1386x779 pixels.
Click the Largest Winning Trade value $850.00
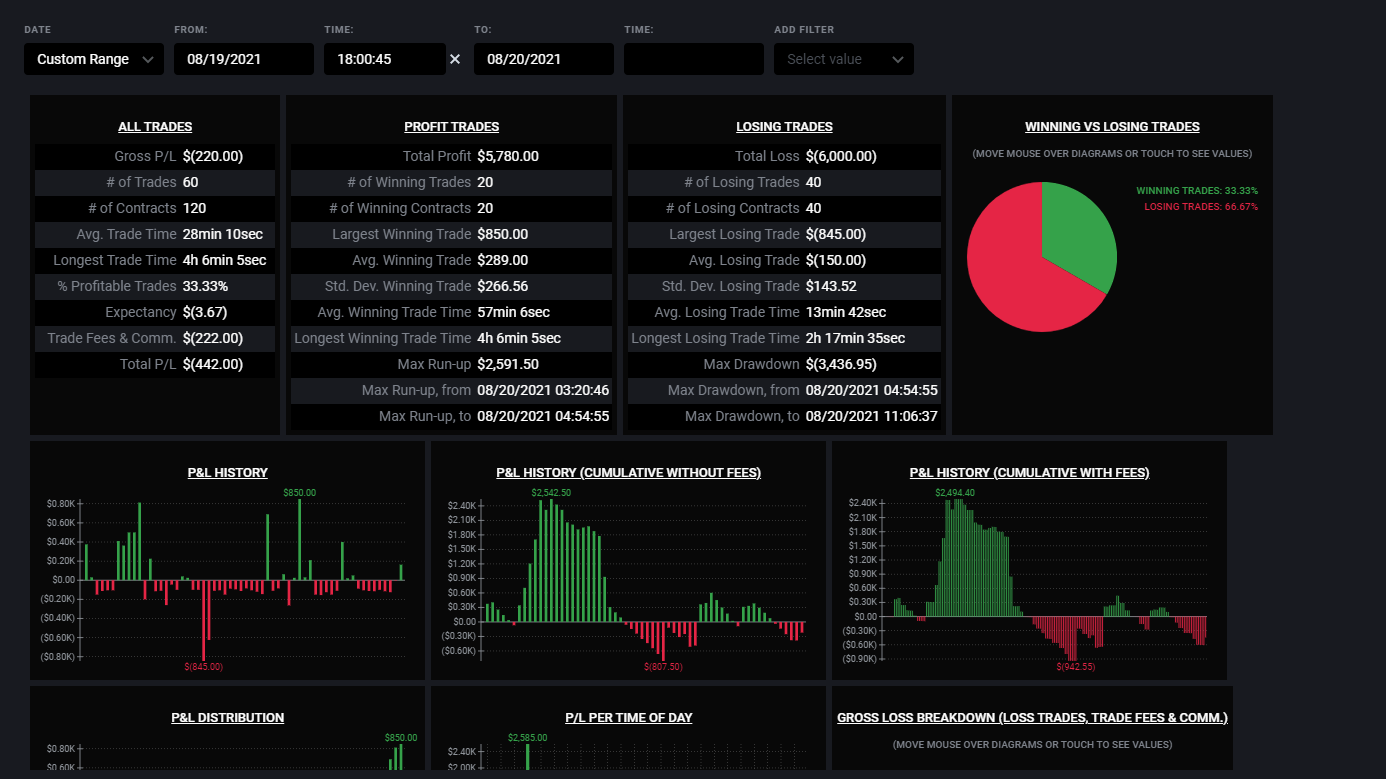point(503,234)
